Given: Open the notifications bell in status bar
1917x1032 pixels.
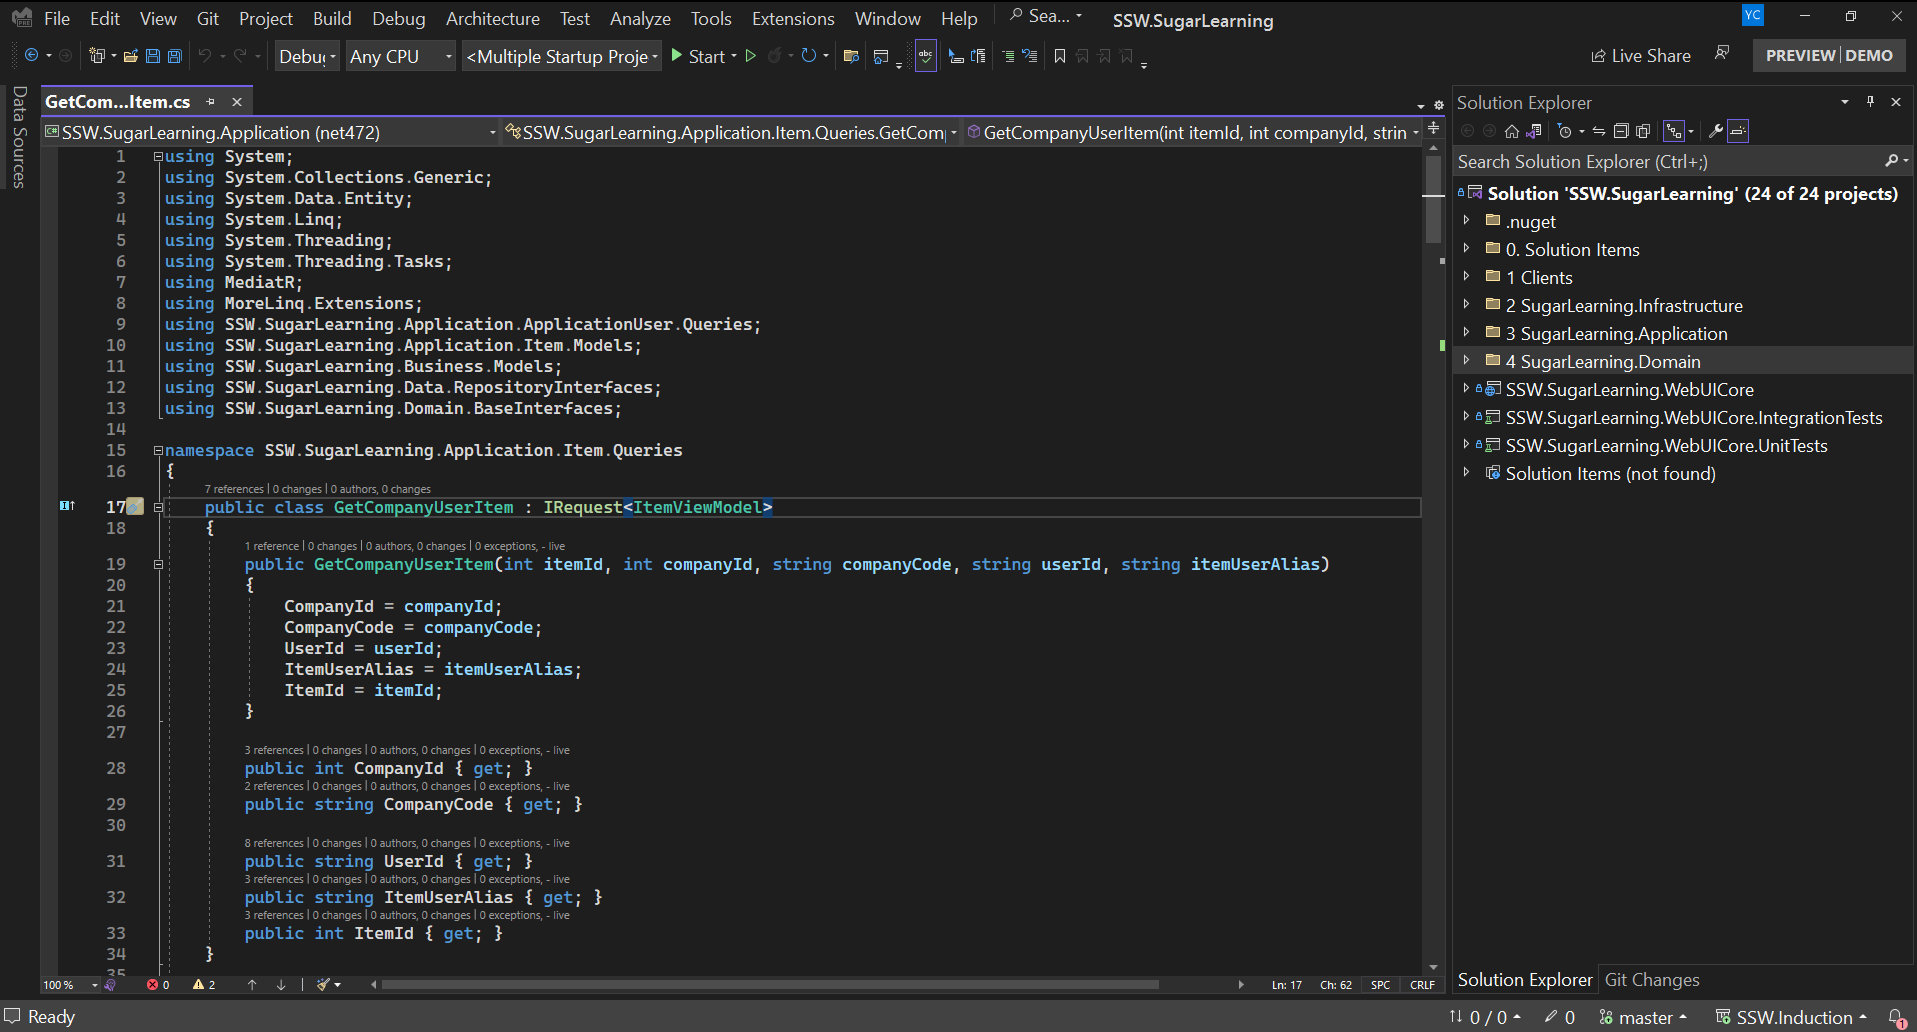Looking at the screenshot, I should 1895,1017.
